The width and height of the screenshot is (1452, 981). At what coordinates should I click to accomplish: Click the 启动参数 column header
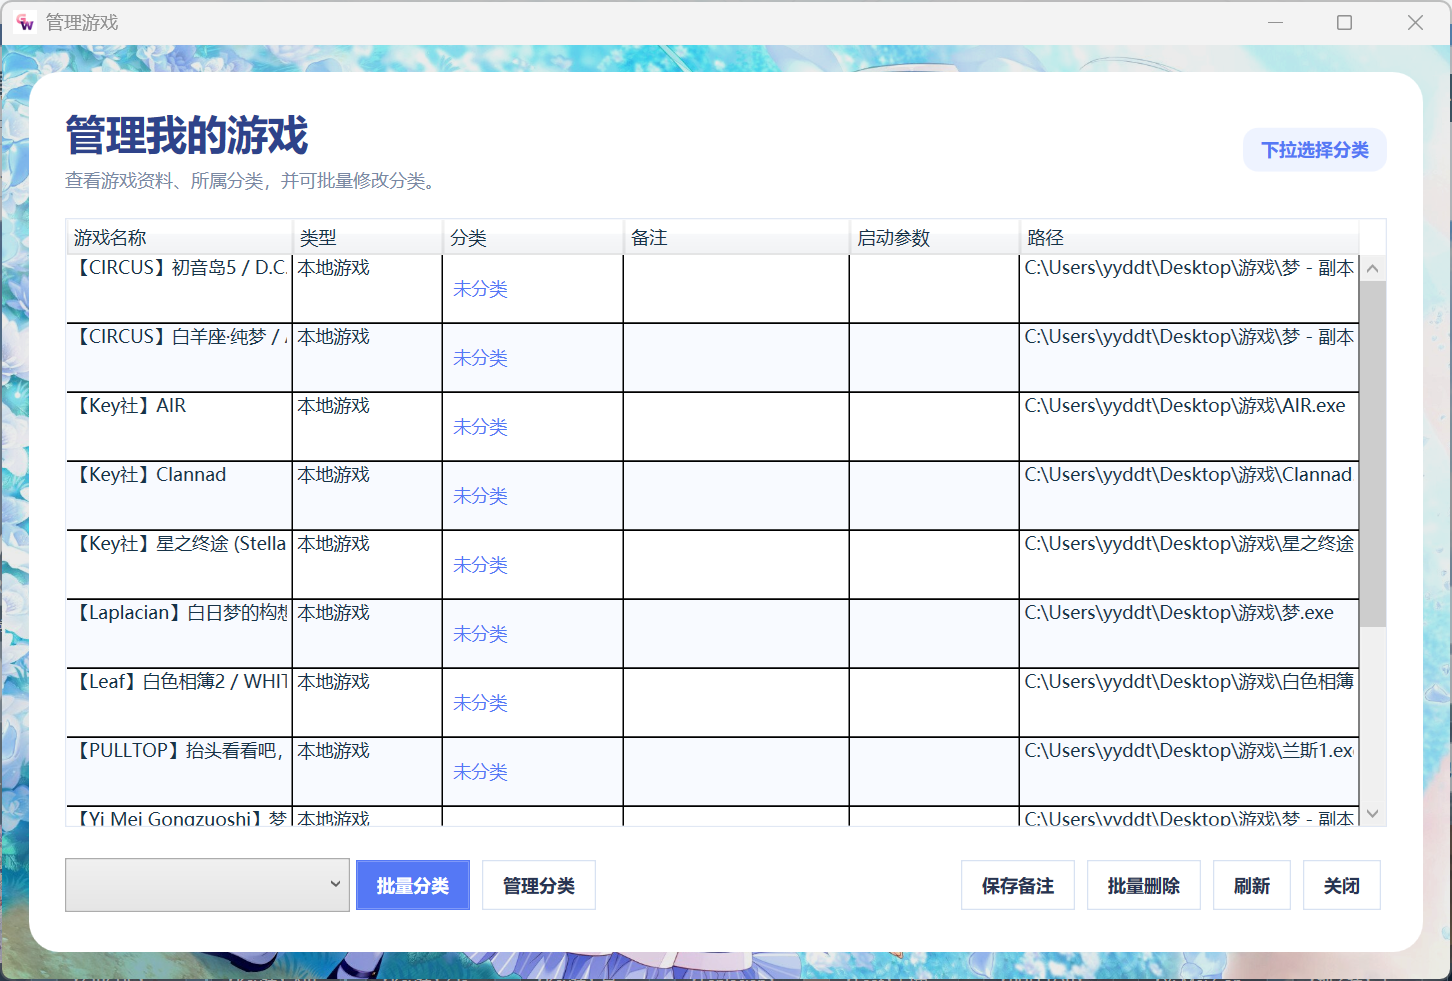point(934,238)
